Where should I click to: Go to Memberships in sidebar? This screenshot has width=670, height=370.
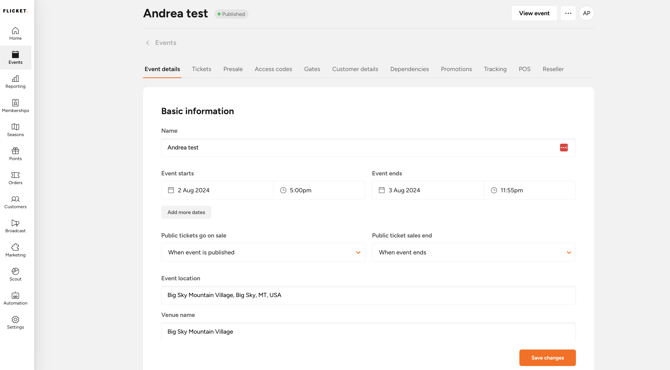click(x=15, y=106)
